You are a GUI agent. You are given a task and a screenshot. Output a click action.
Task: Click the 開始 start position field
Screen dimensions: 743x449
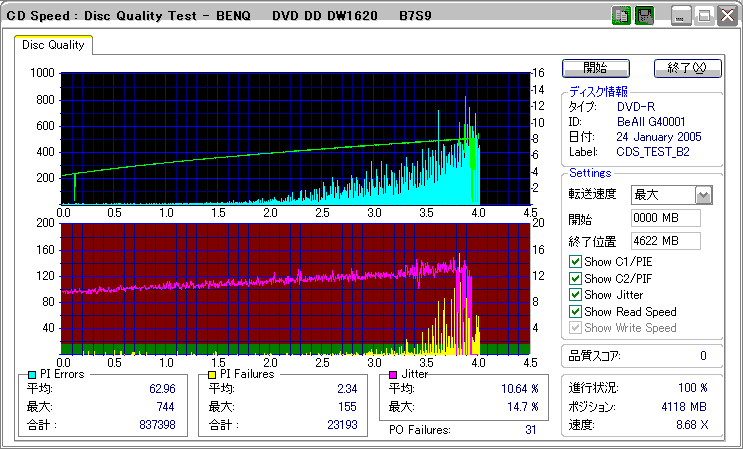665,218
